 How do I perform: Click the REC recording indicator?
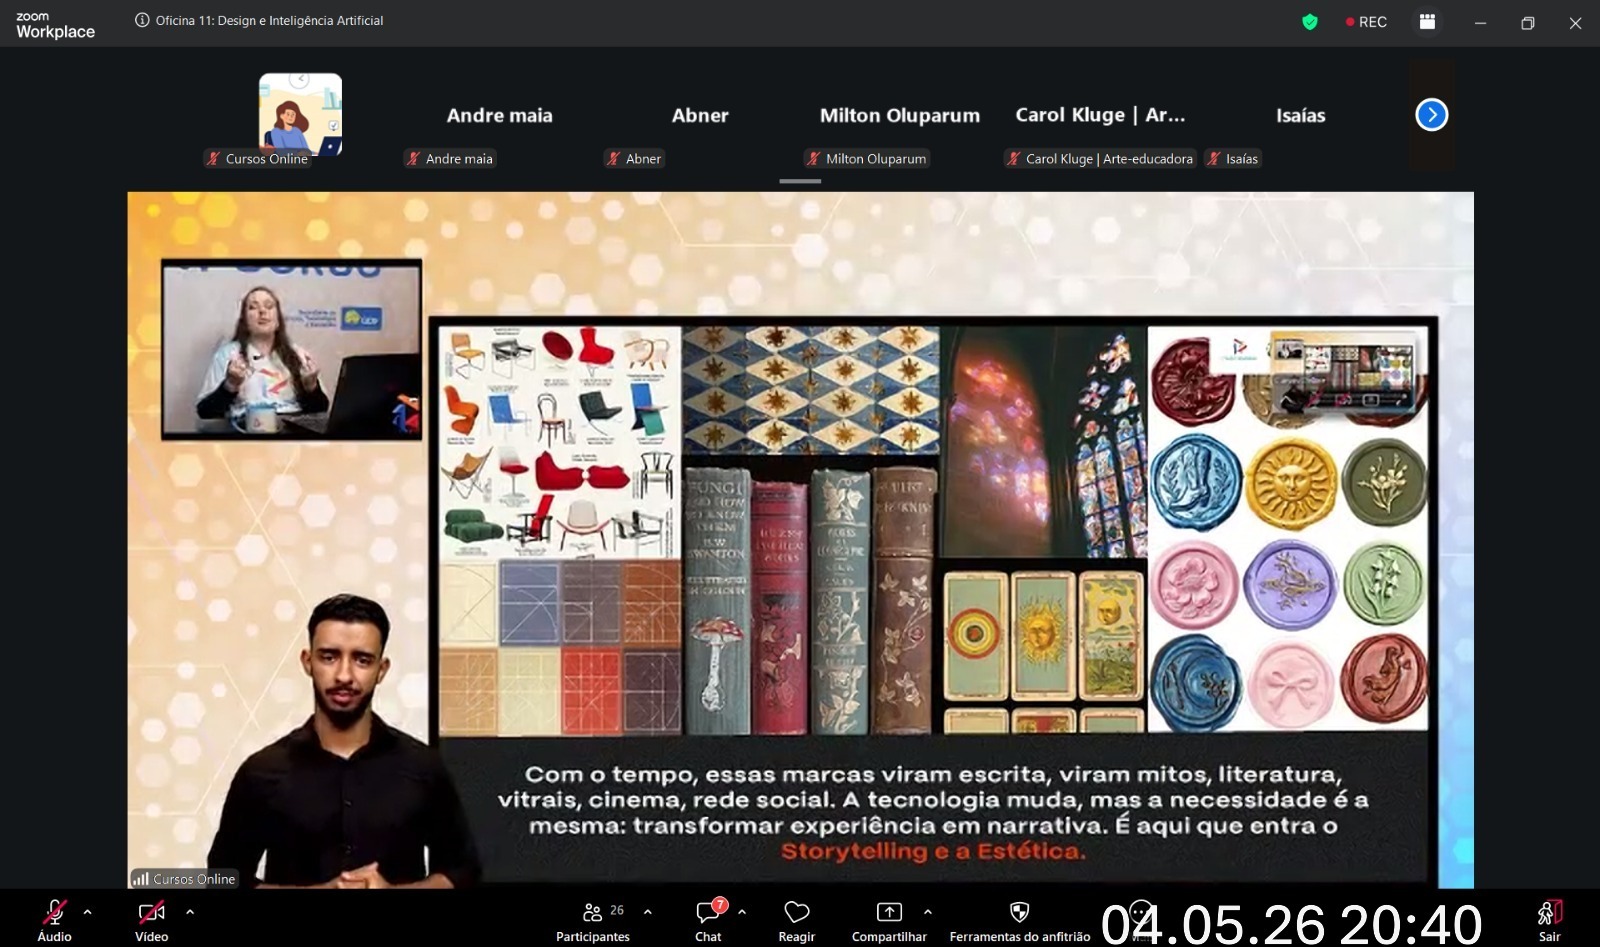click(1366, 22)
